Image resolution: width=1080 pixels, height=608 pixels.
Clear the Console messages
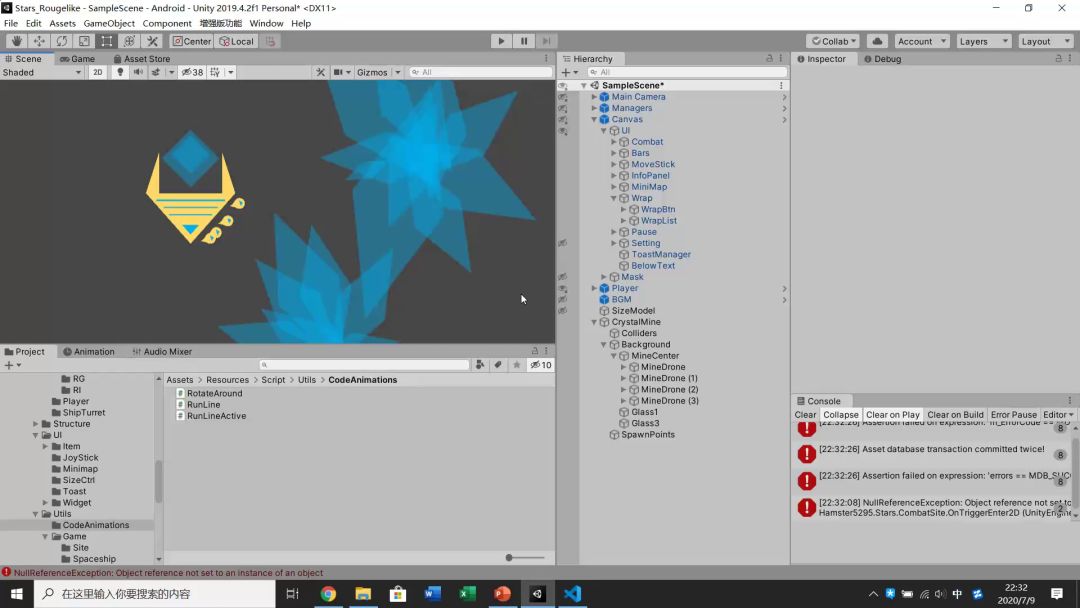click(805, 415)
